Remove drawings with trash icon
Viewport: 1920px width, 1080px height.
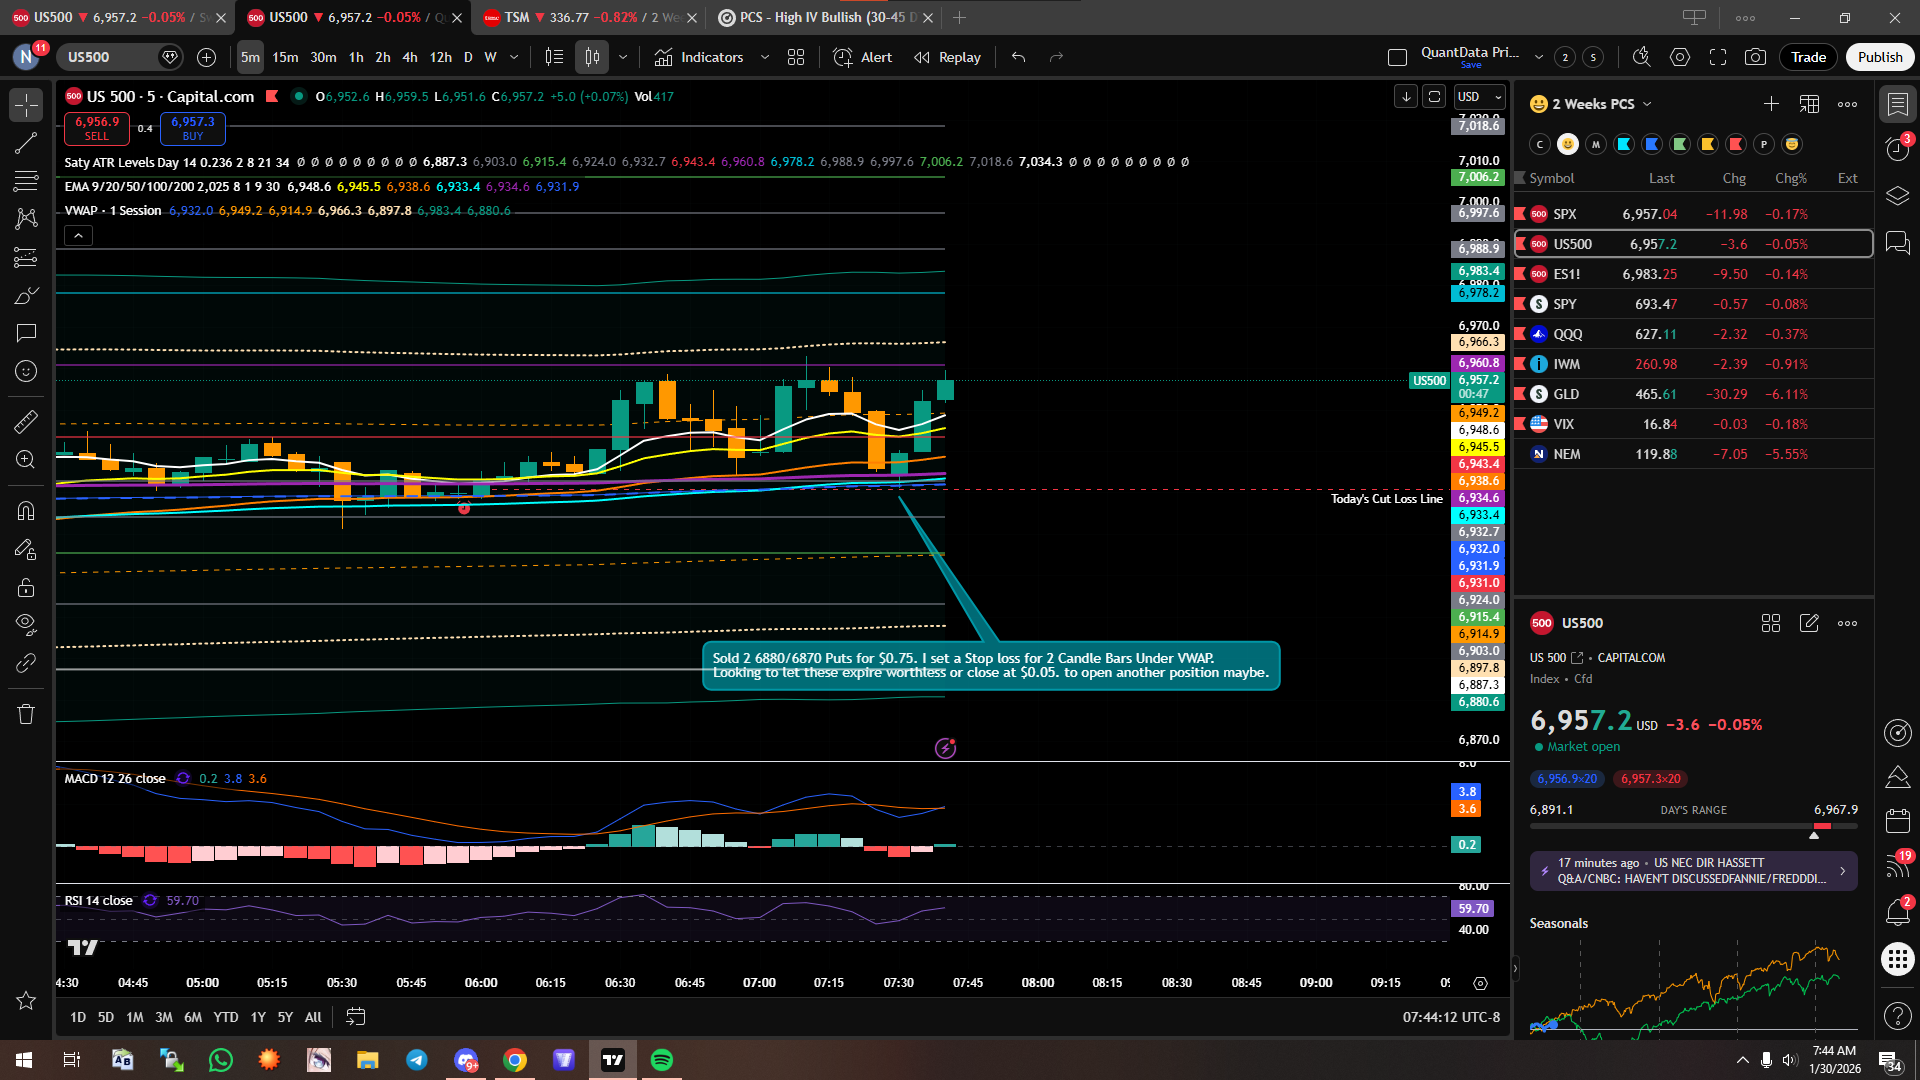[x=26, y=714]
